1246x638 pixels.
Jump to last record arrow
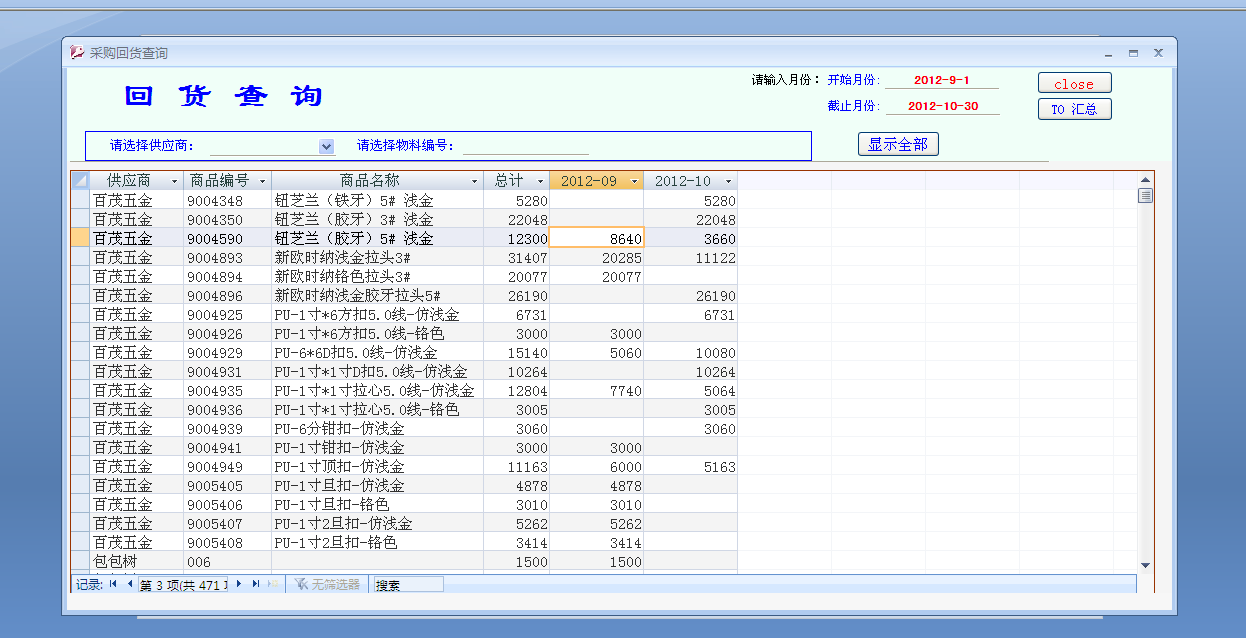[x=256, y=584]
